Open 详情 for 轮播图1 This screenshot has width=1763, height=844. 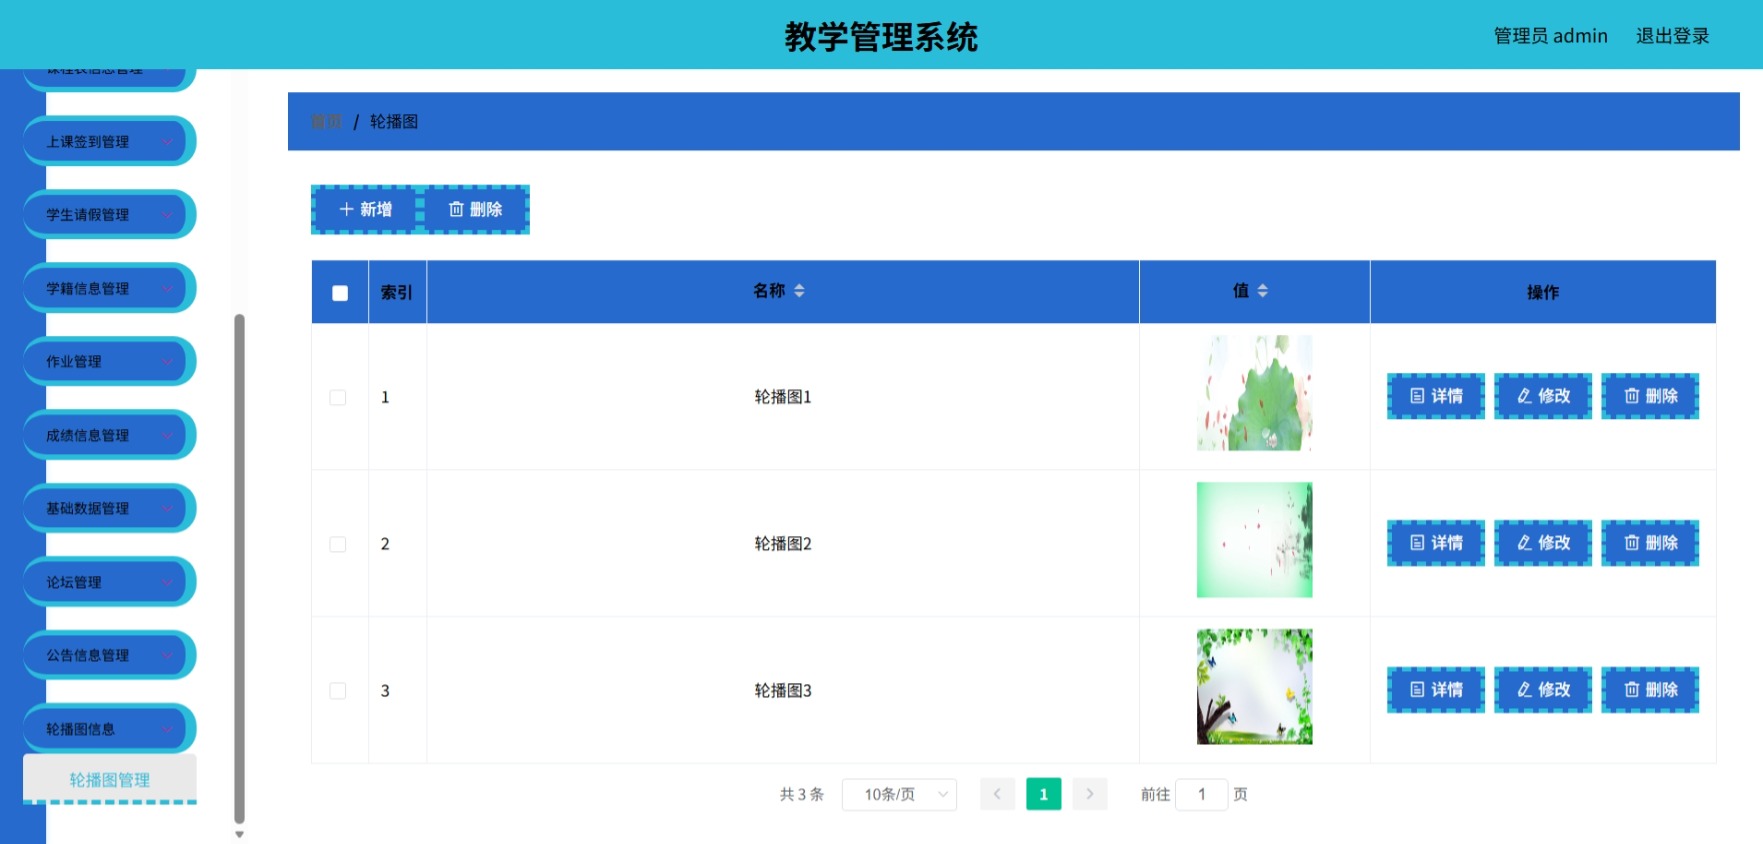(1436, 396)
